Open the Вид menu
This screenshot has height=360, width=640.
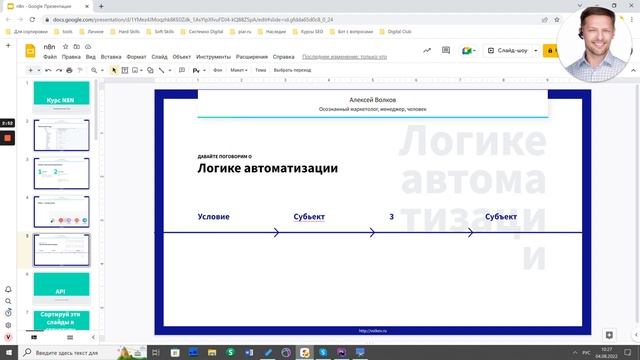[x=91, y=57]
